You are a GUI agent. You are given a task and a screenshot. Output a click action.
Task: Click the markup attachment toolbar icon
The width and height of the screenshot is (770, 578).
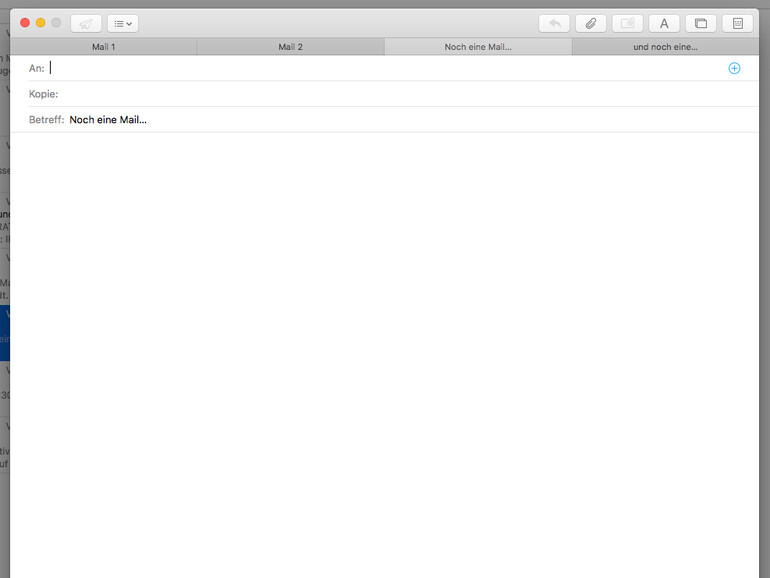(627, 24)
